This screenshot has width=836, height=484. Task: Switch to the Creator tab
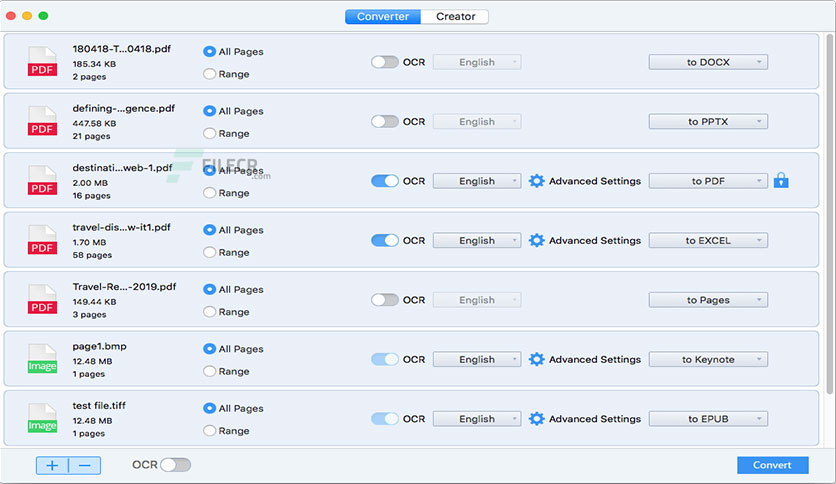point(455,17)
